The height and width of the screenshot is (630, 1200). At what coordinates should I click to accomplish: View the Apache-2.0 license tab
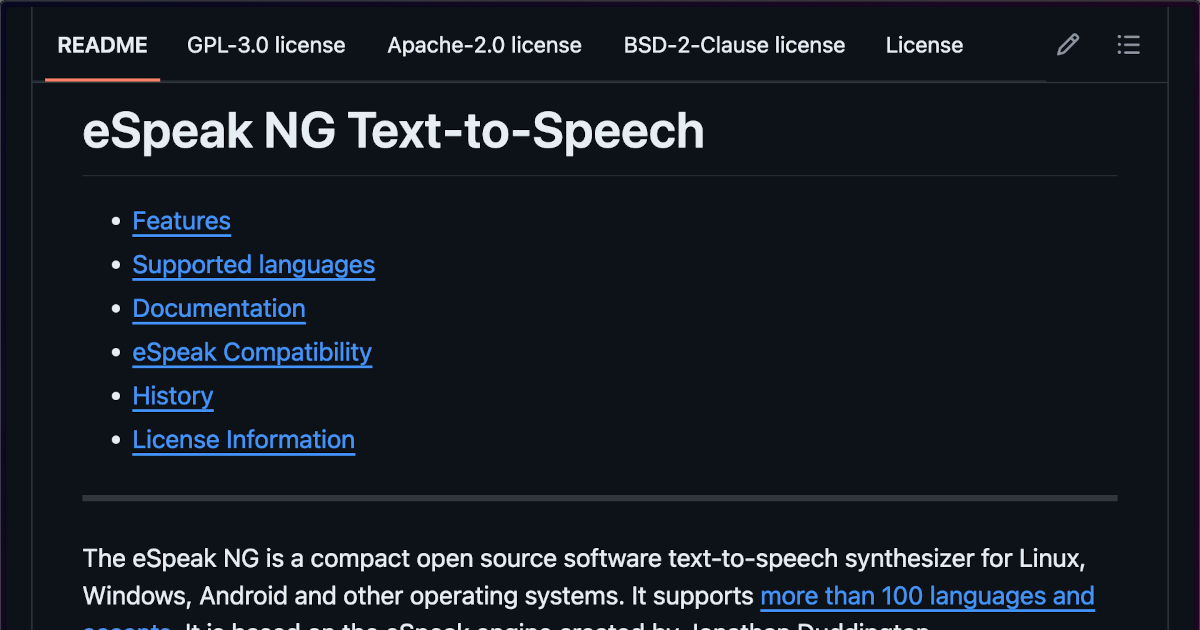[484, 45]
